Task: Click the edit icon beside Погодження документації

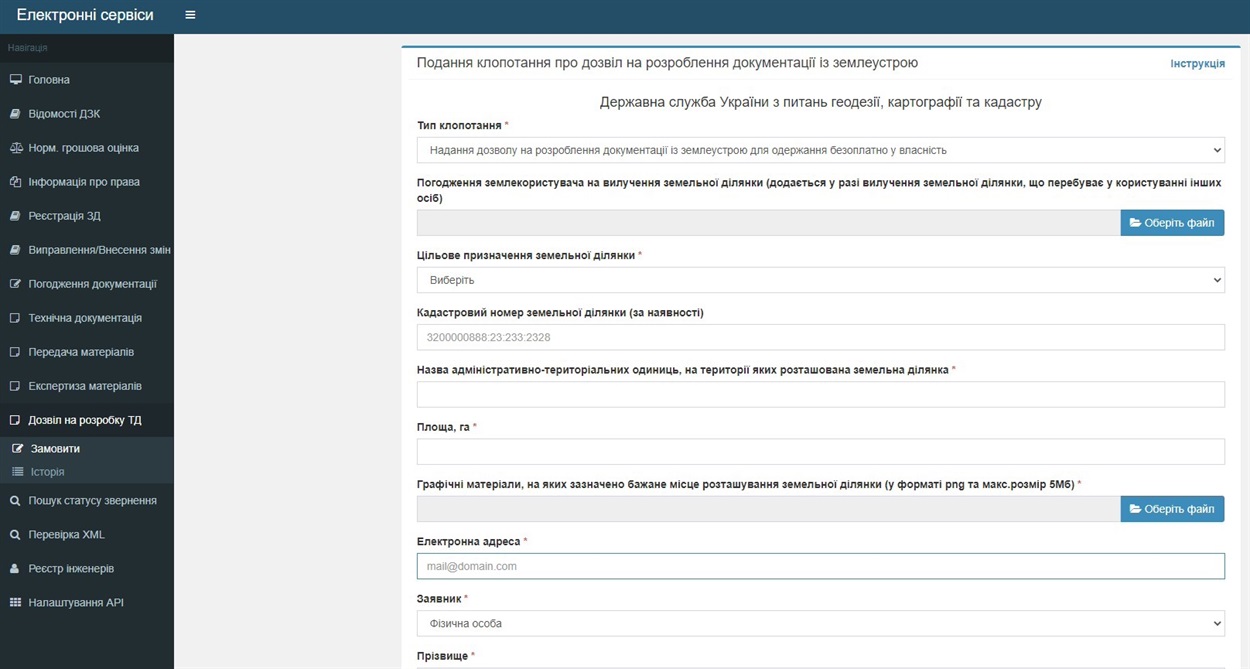Action: pos(15,284)
